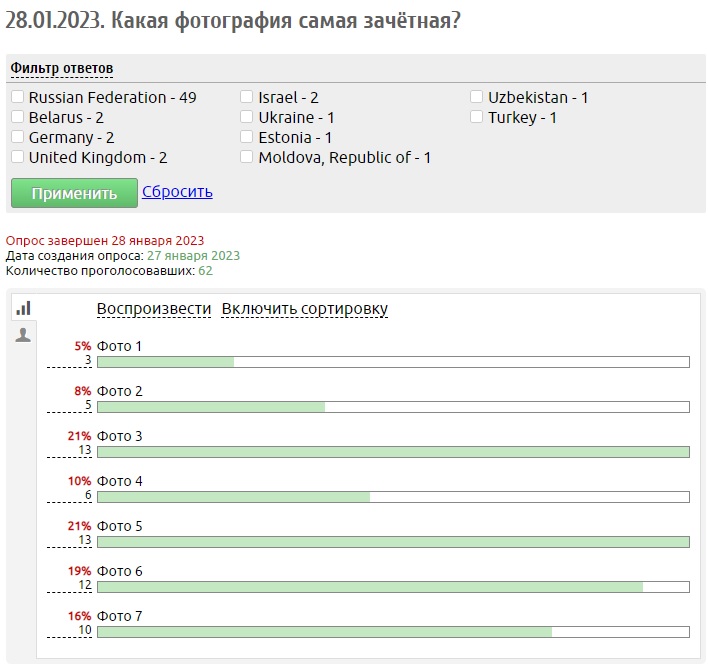This screenshot has height=667, width=708.
Task: Expand the Фильтр ответов header
Action: (x=62, y=68)
